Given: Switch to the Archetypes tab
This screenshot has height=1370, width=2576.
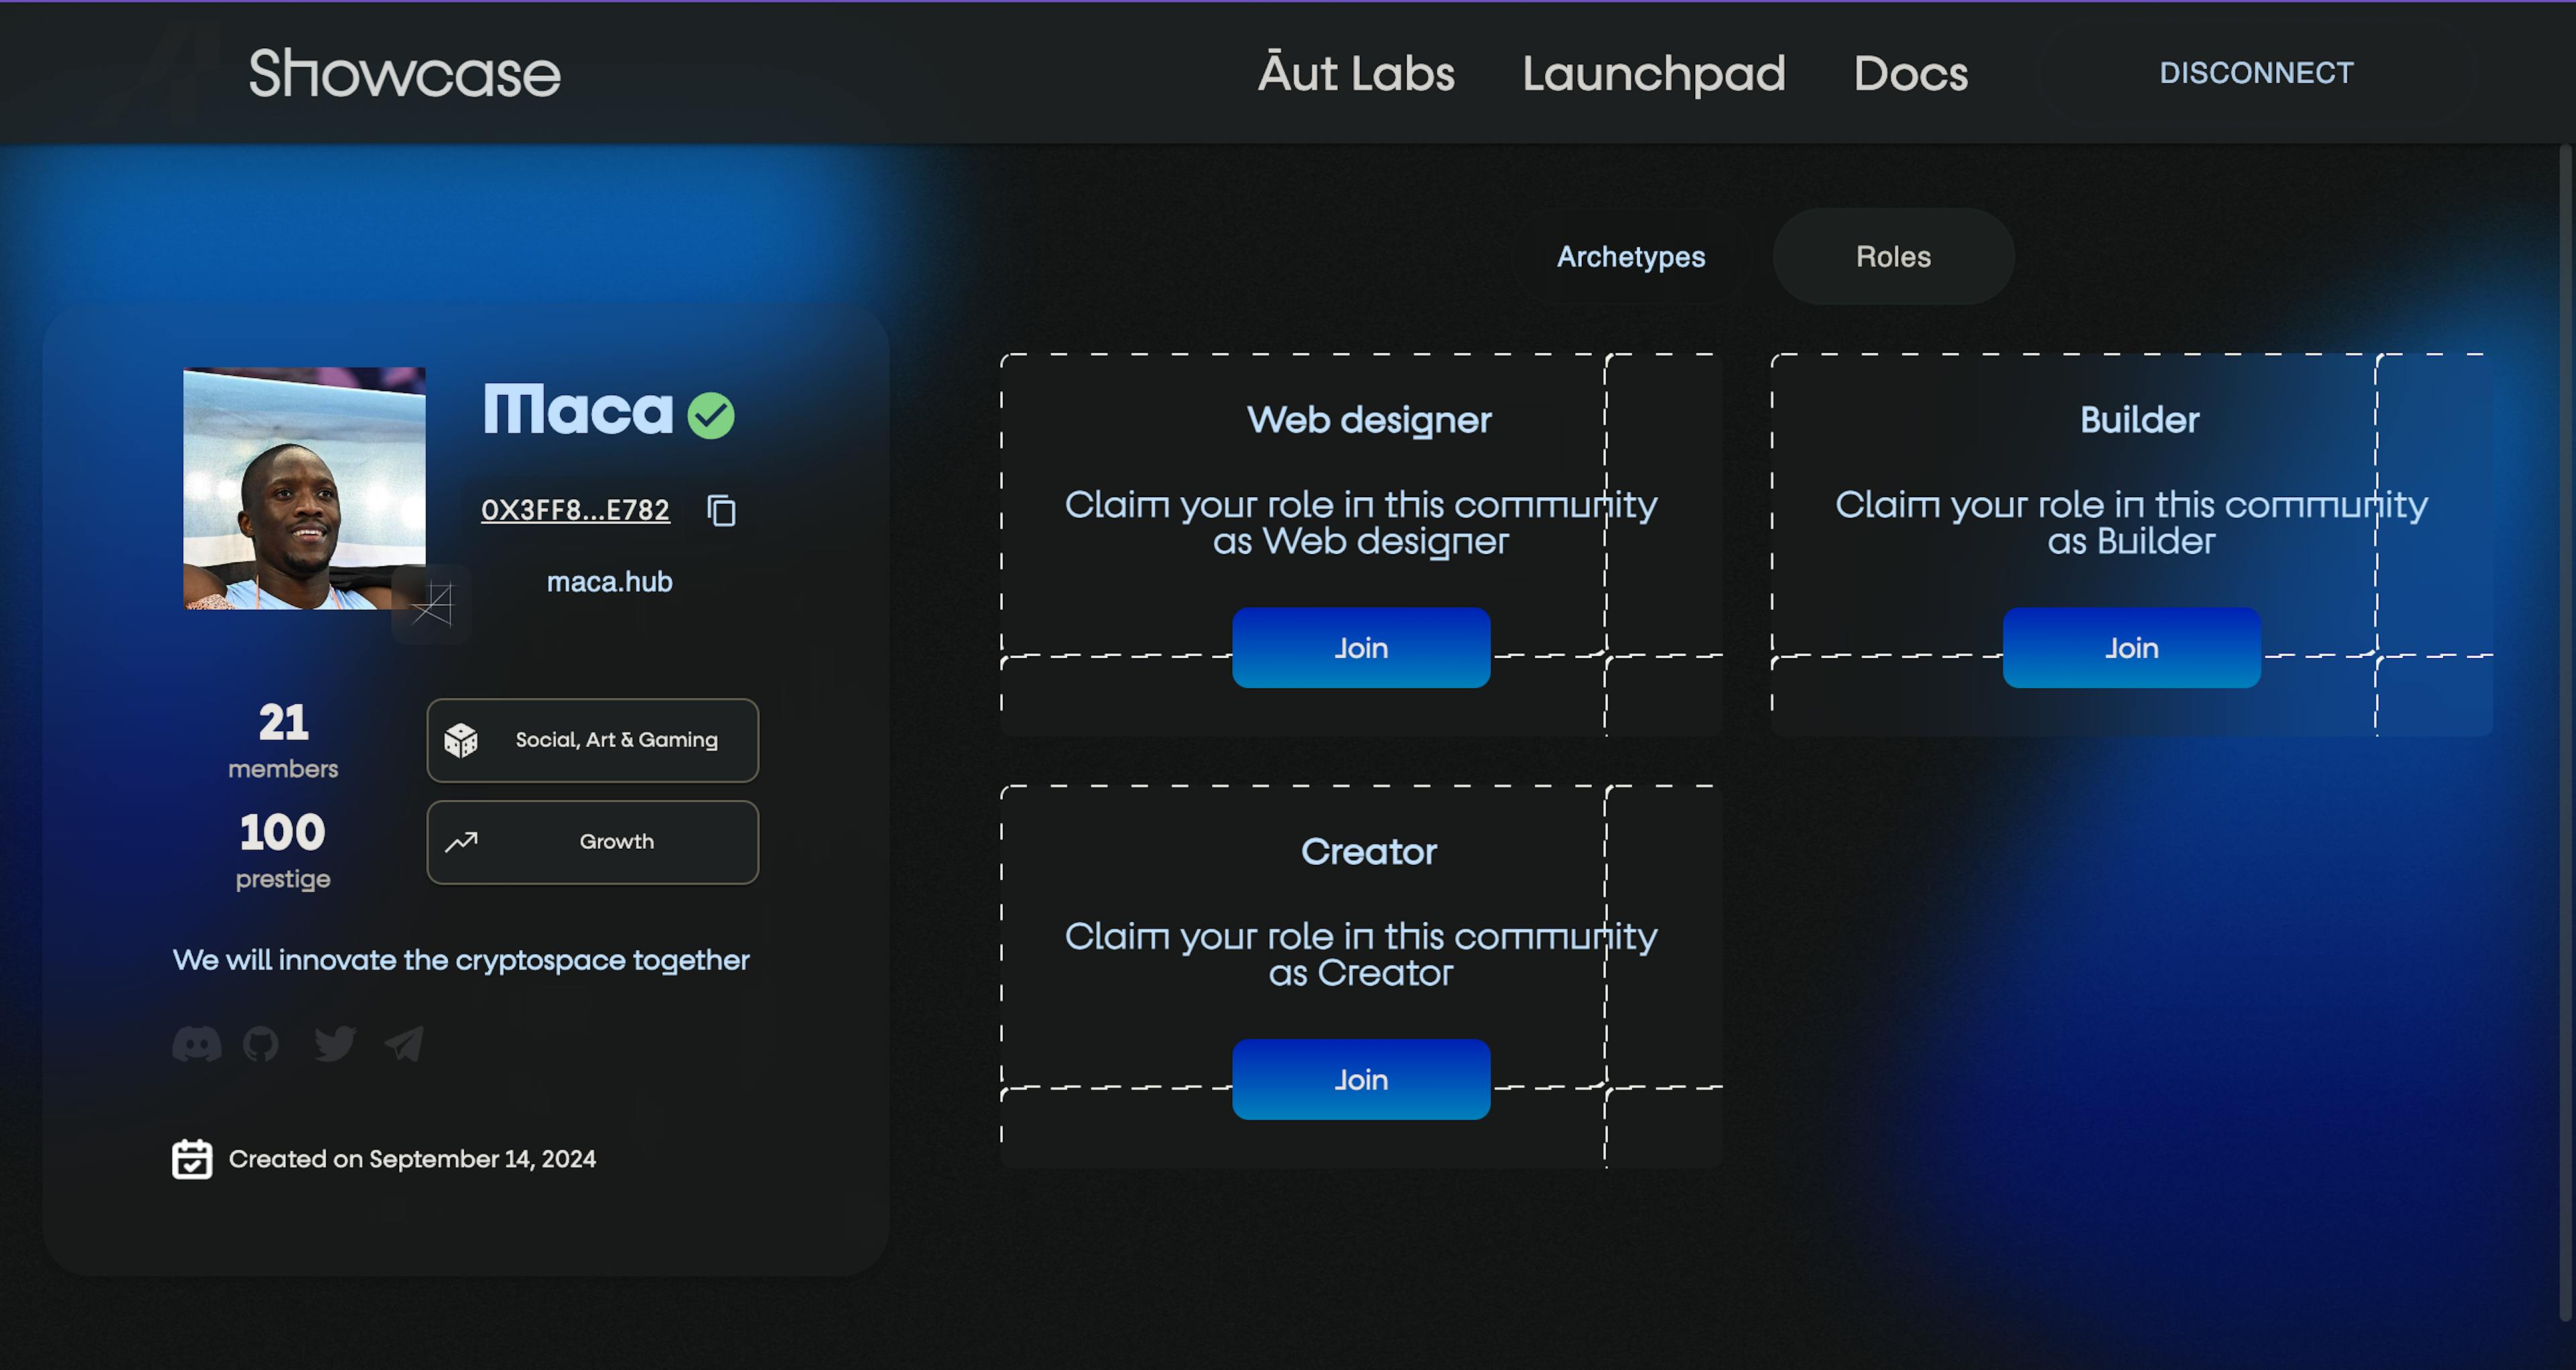Looking at the screenshot, I should pyautogui.click(x=1631, y=257).
